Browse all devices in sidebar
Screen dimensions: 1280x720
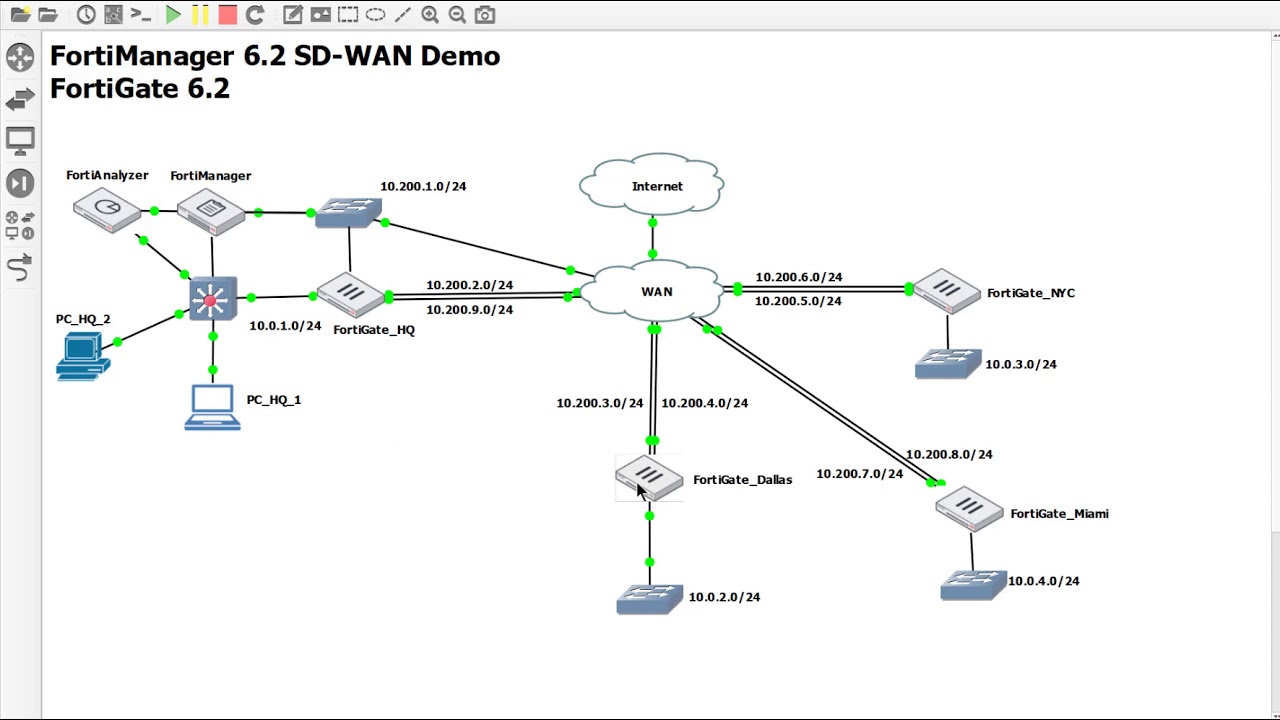tap(20, 225)
